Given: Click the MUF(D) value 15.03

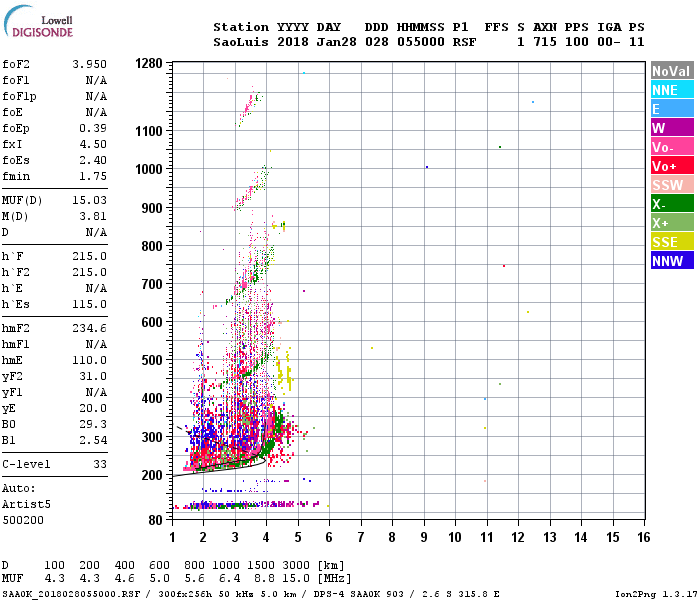Looking at the screenshot, I should (x=89, y=200).
